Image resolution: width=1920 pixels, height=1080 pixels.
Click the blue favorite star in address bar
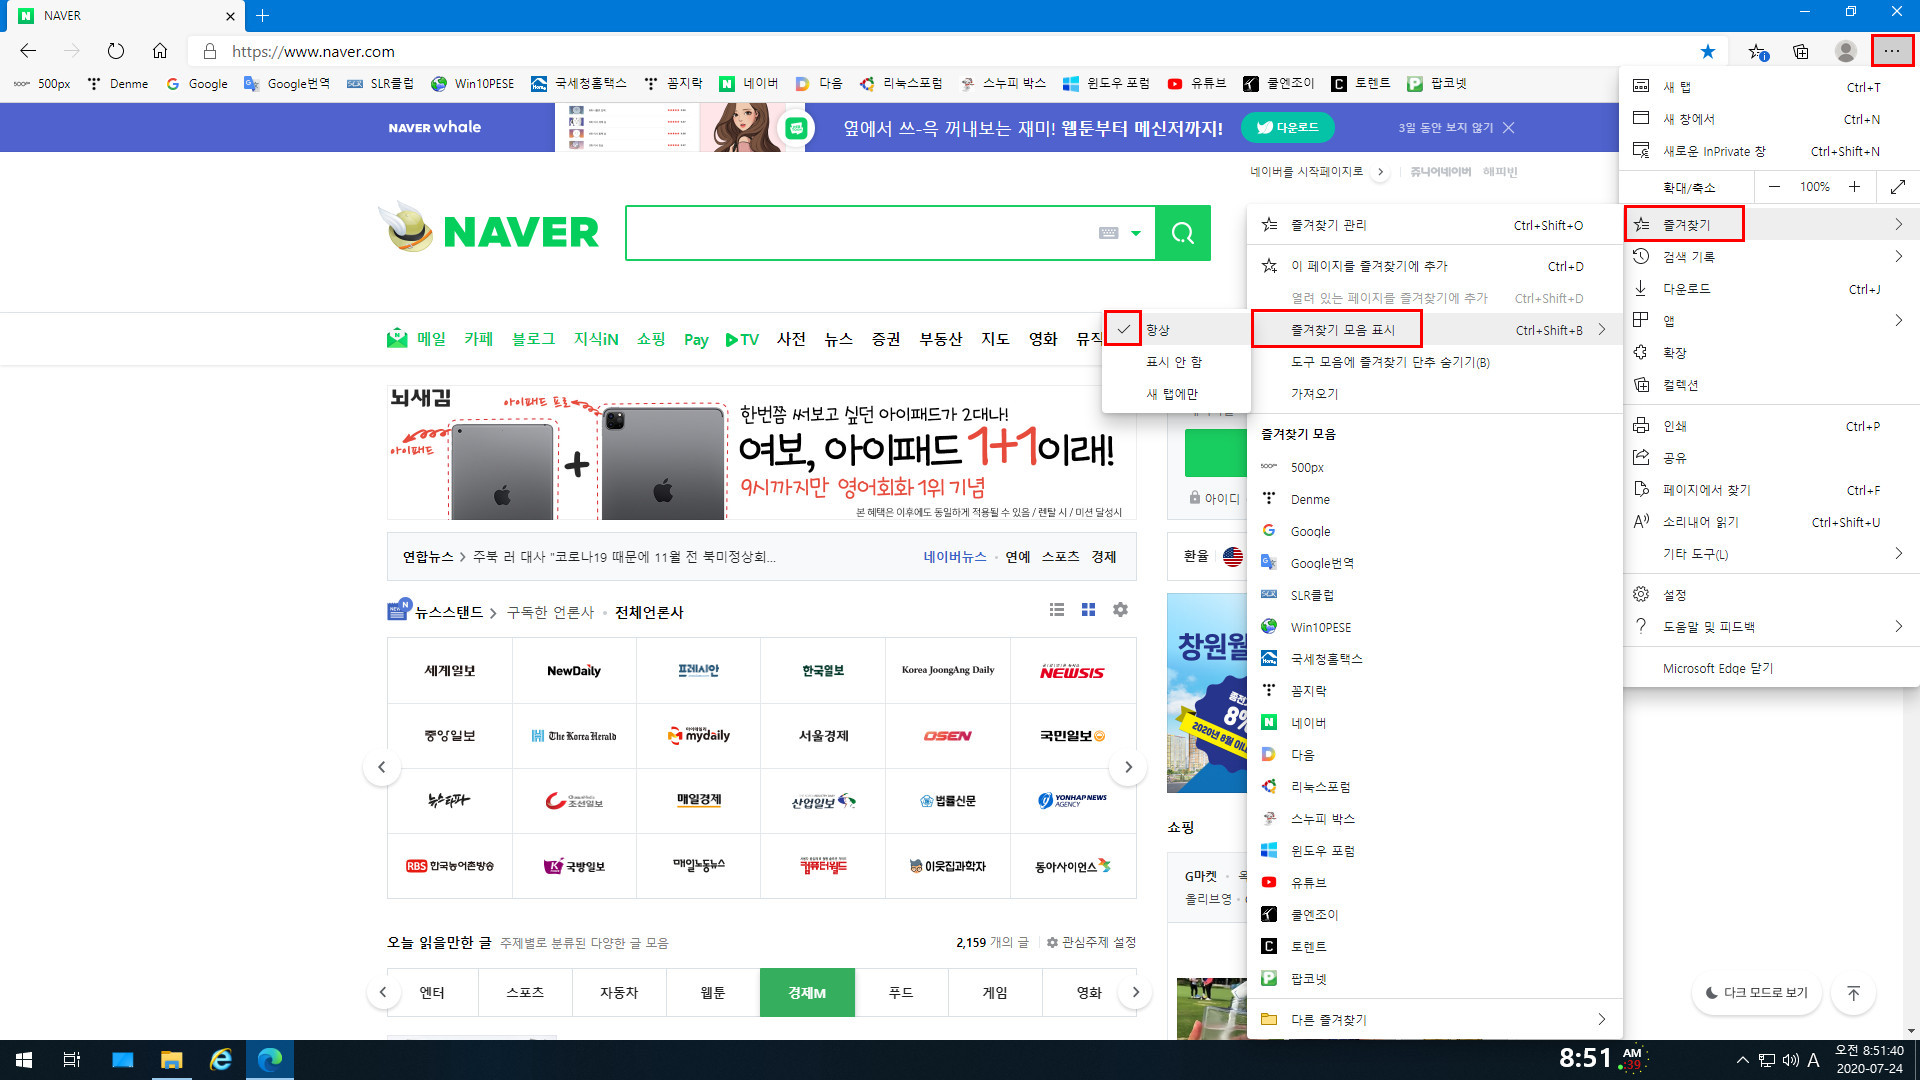[1708, 51]
